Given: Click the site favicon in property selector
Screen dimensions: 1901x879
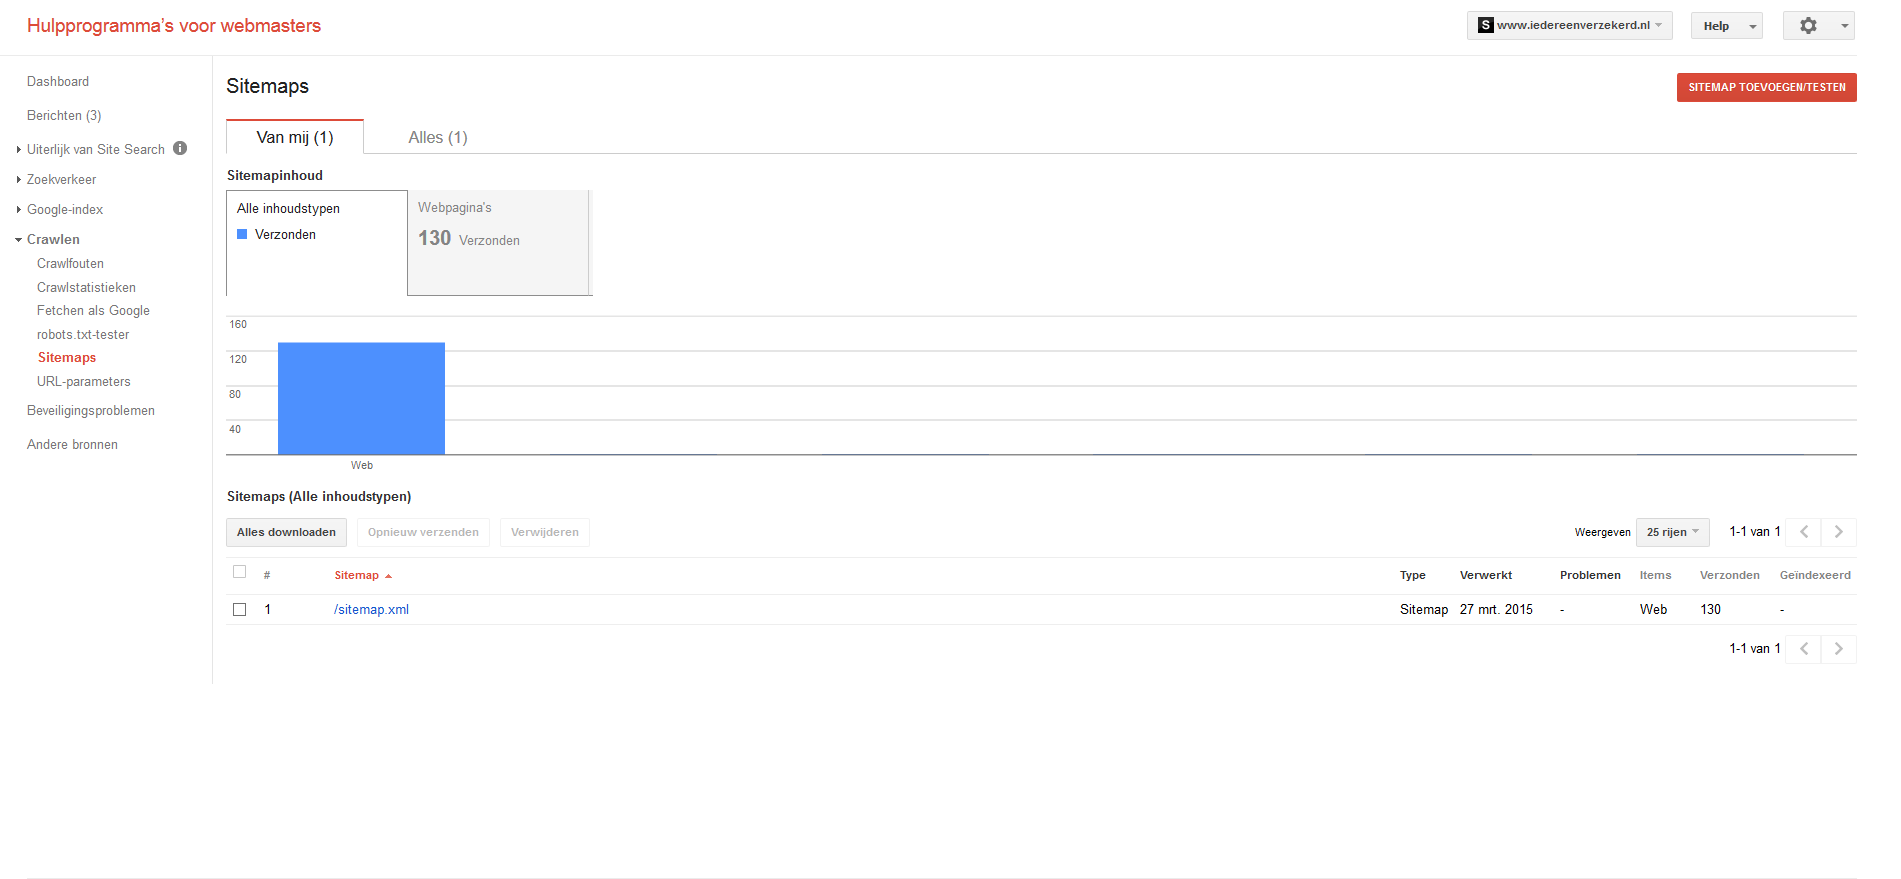Looking at the screenshot, I should 1486,26.
